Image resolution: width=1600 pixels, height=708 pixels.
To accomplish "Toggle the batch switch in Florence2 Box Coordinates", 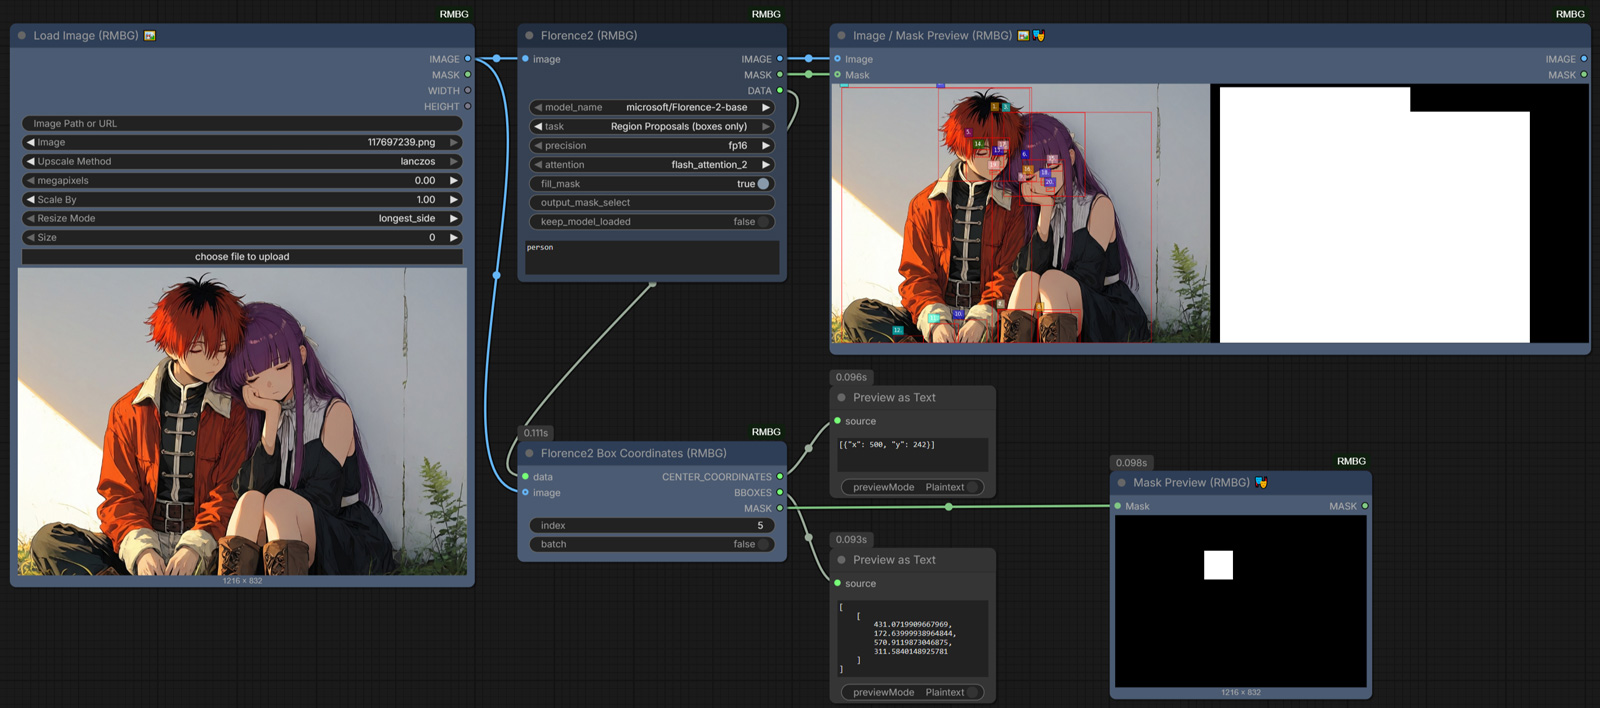I will pos(763,544).
